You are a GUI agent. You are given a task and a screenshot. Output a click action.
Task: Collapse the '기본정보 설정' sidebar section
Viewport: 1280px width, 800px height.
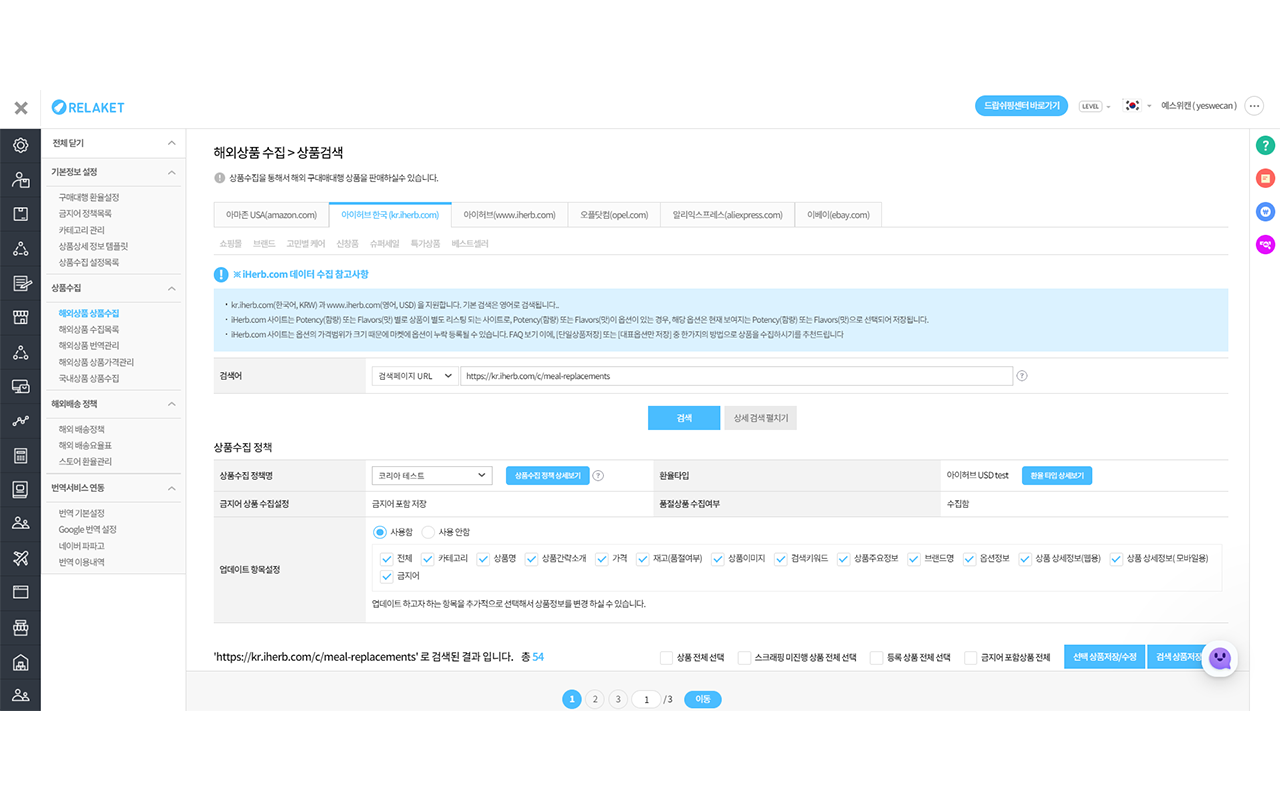pos(171,172)
